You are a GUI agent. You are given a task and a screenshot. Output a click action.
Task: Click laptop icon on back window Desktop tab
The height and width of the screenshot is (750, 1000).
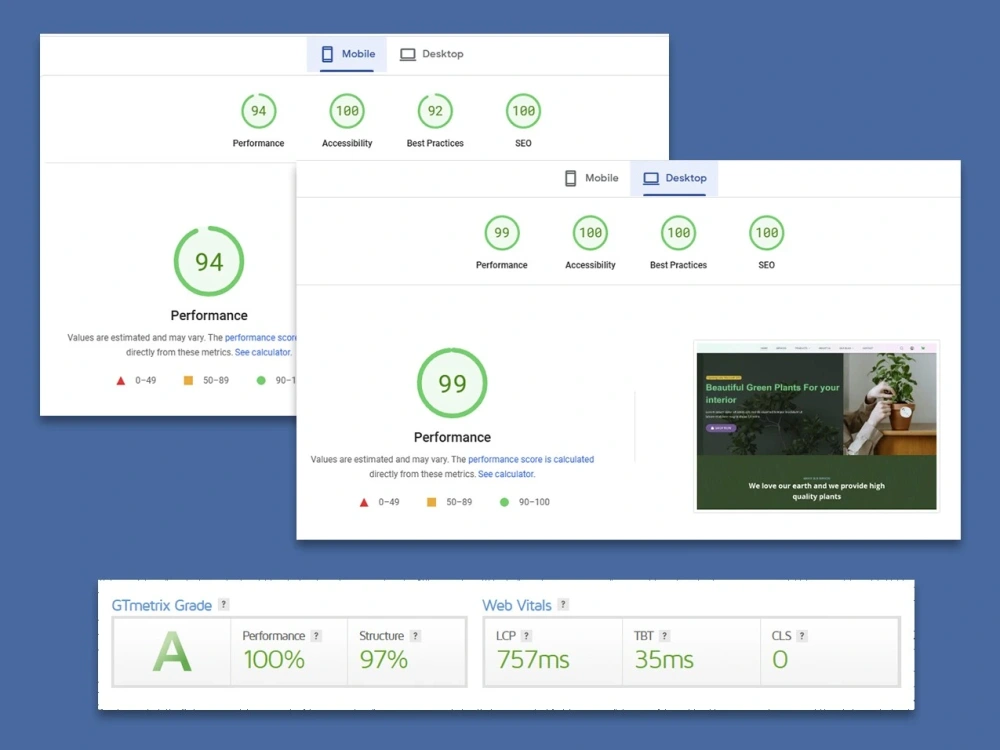pos(408,54)
